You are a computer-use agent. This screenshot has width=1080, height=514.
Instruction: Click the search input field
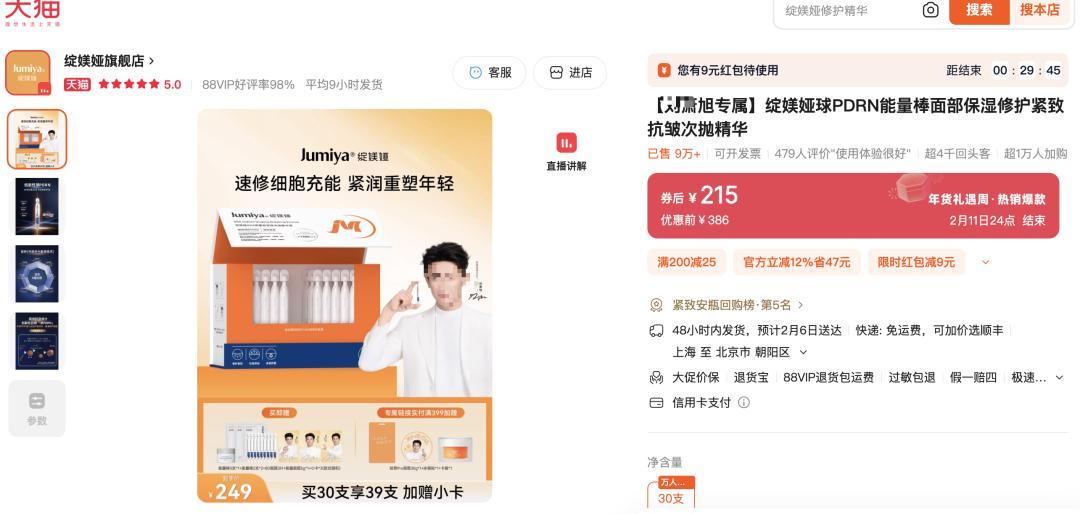[x=847, y=10]
